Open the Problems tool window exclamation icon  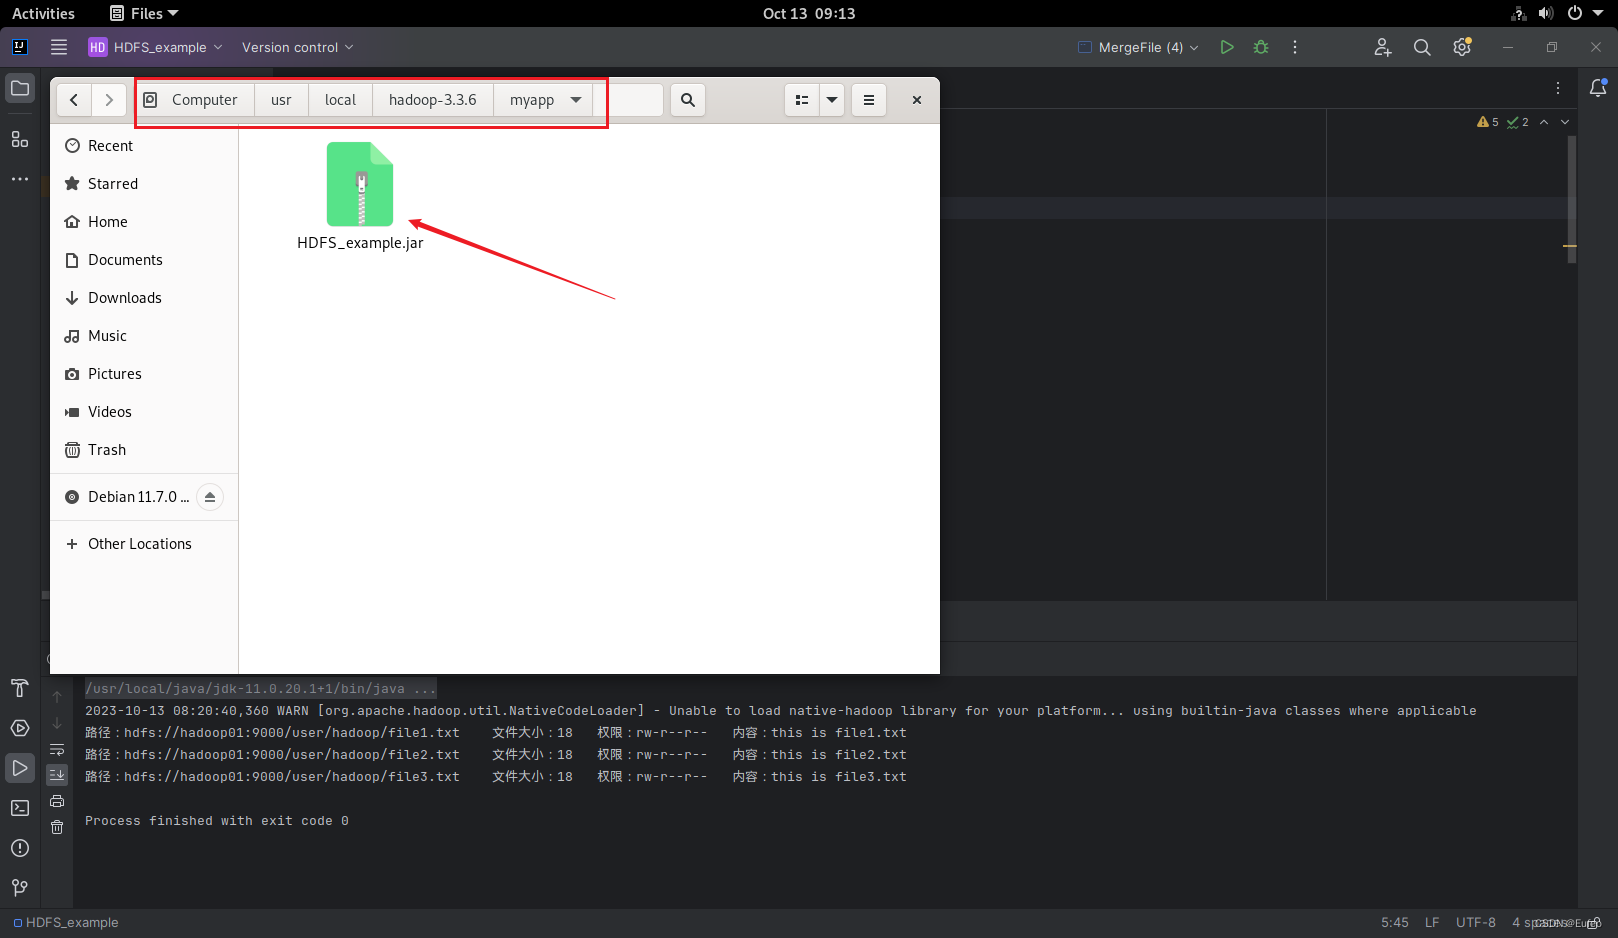pyautogui.click(x=19, y=848)
